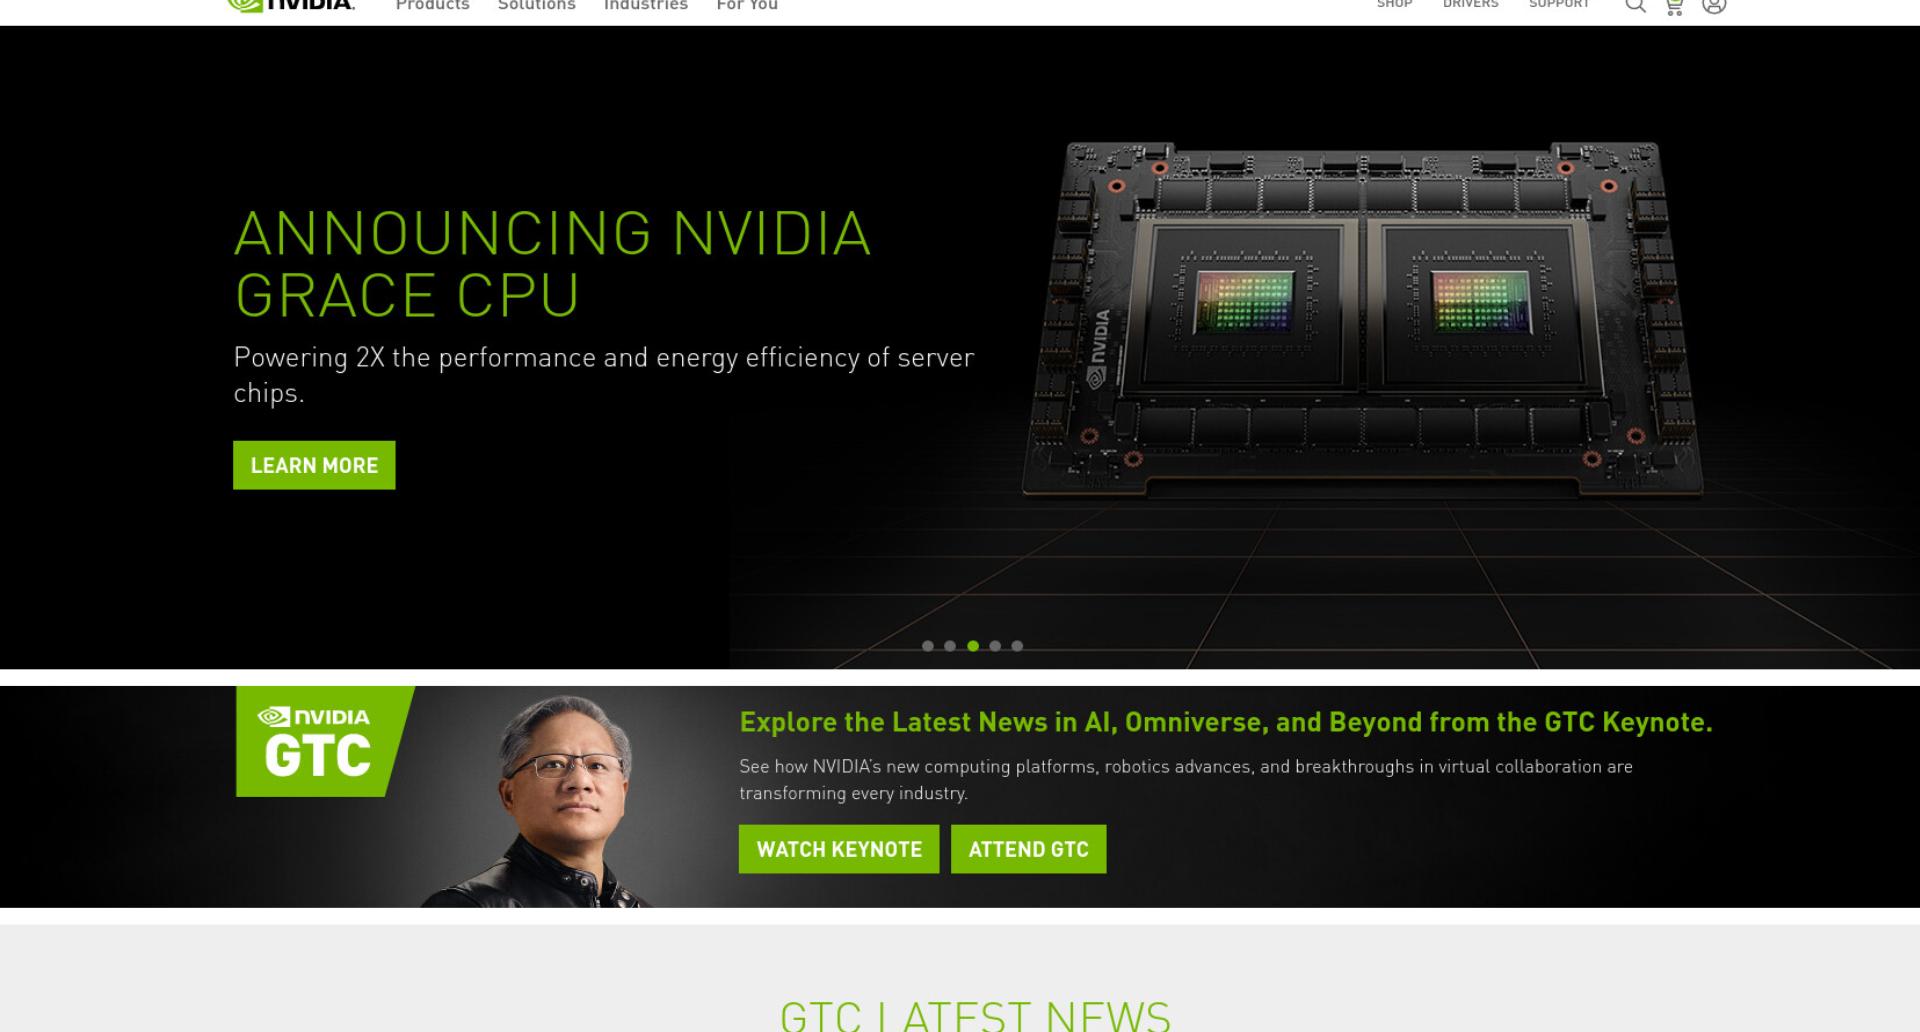Open the For You menu
This screenshot has width=1920, height=1032.
point(747,5)
